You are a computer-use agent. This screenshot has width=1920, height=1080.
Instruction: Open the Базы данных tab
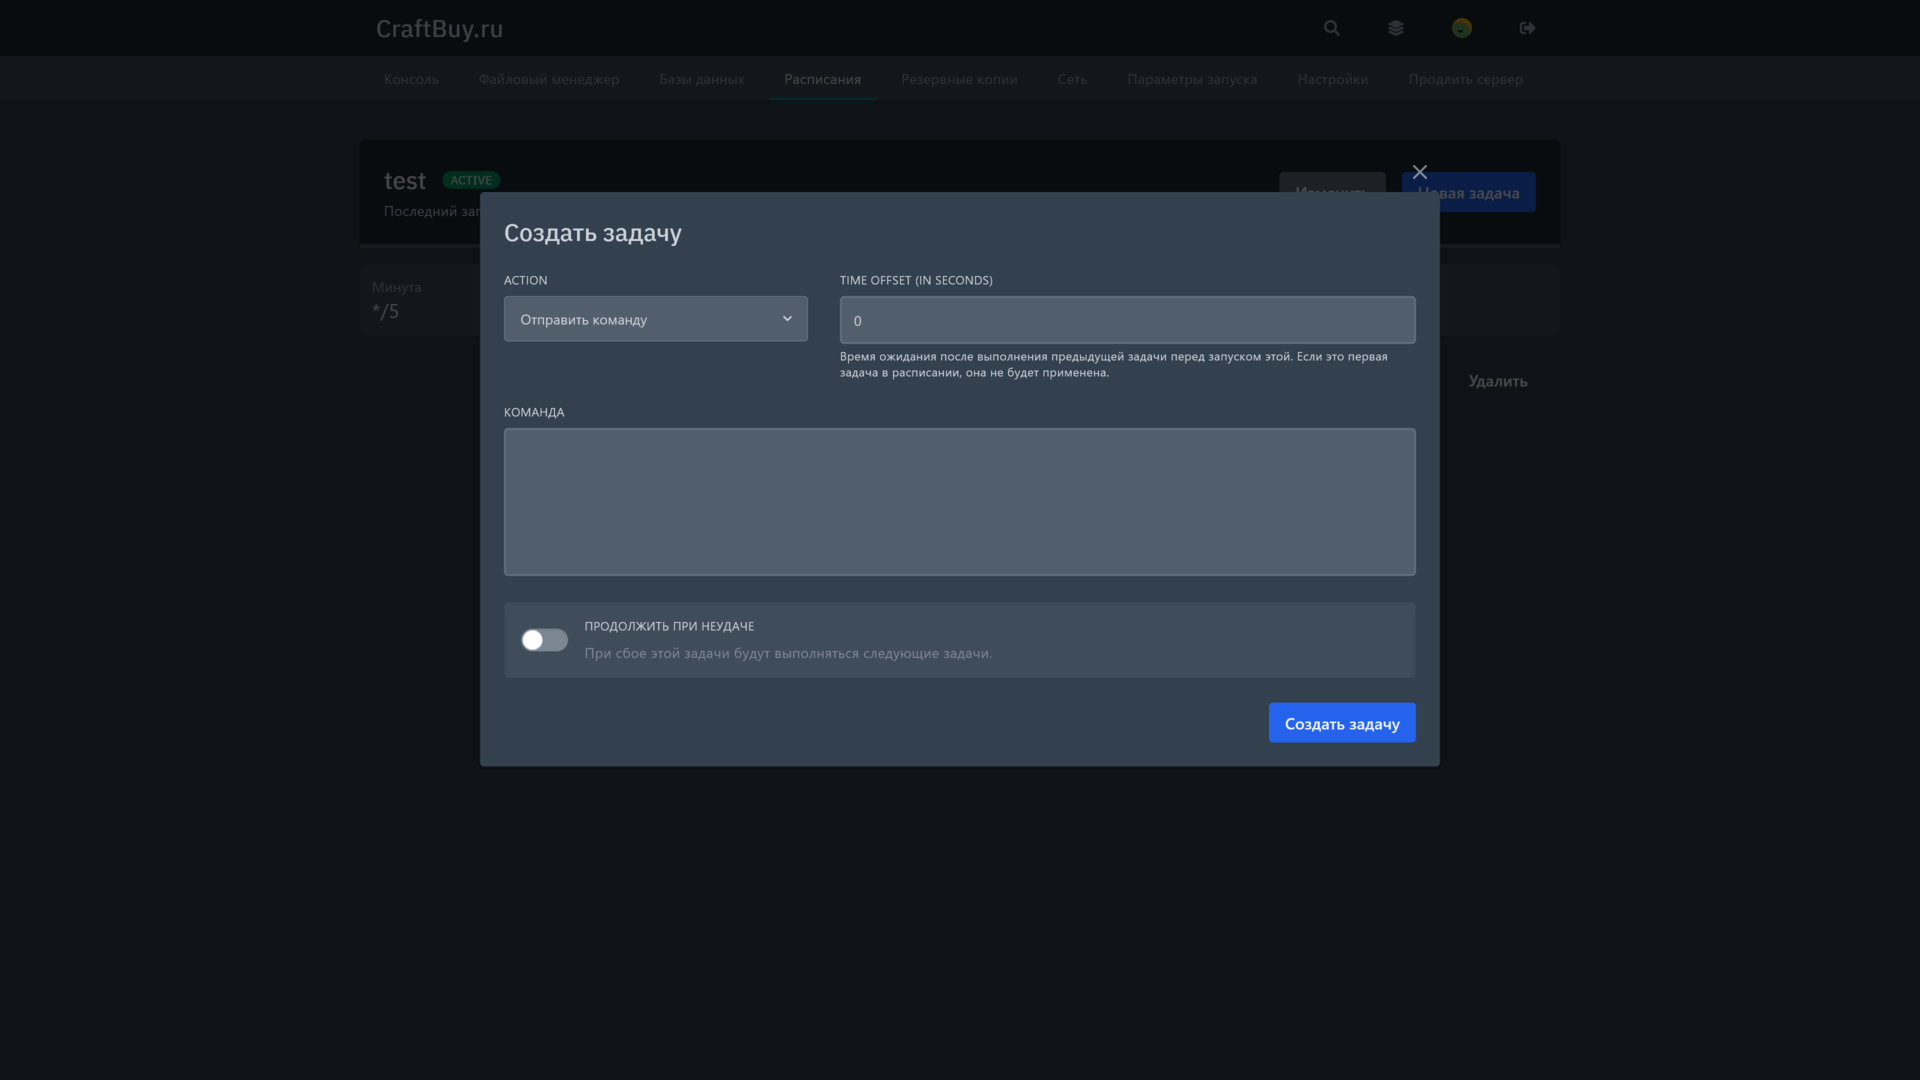coord(702,79)
